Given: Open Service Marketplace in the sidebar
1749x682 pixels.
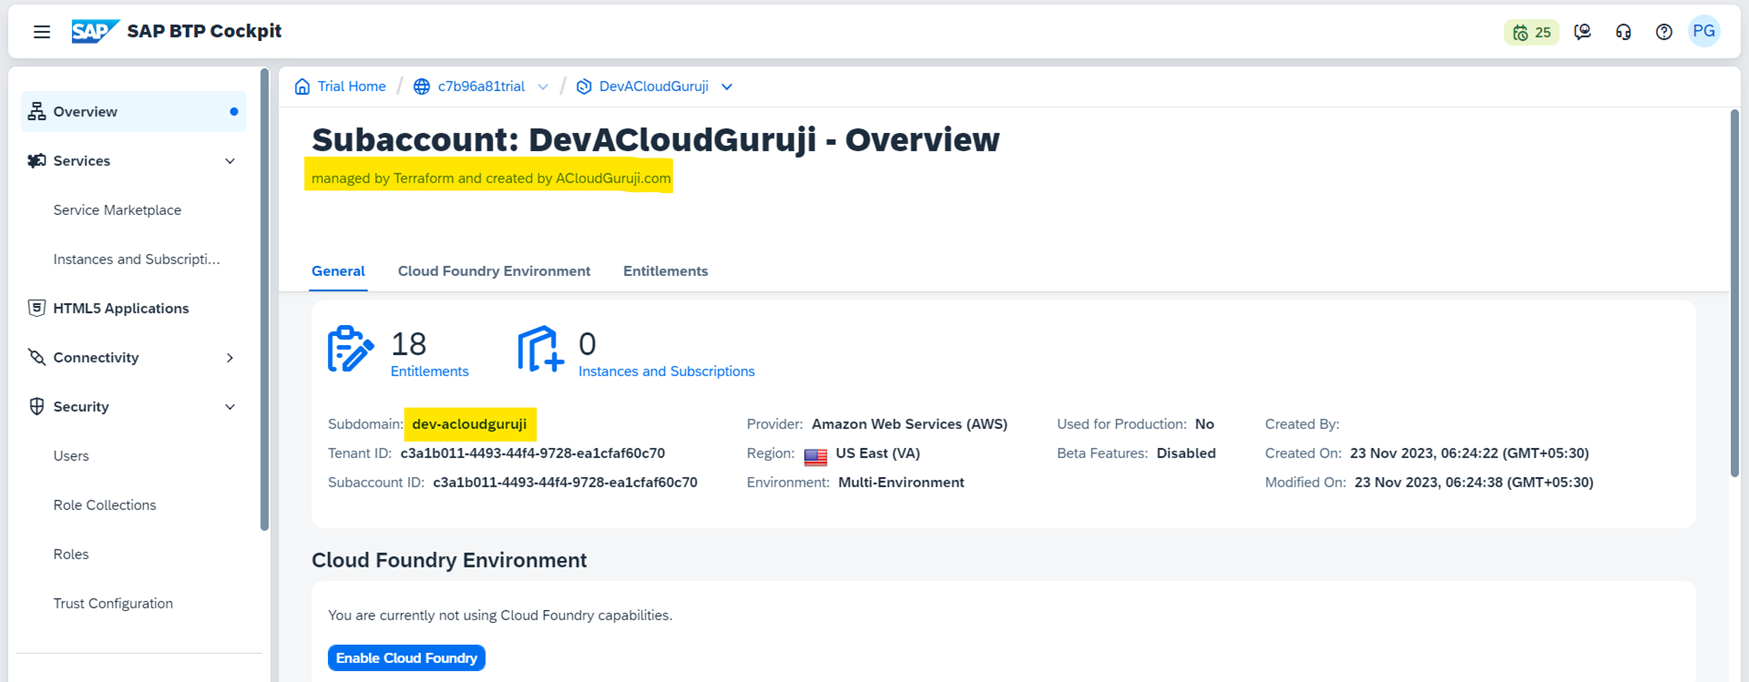Looking at the screenshot, I should (117, 210).
